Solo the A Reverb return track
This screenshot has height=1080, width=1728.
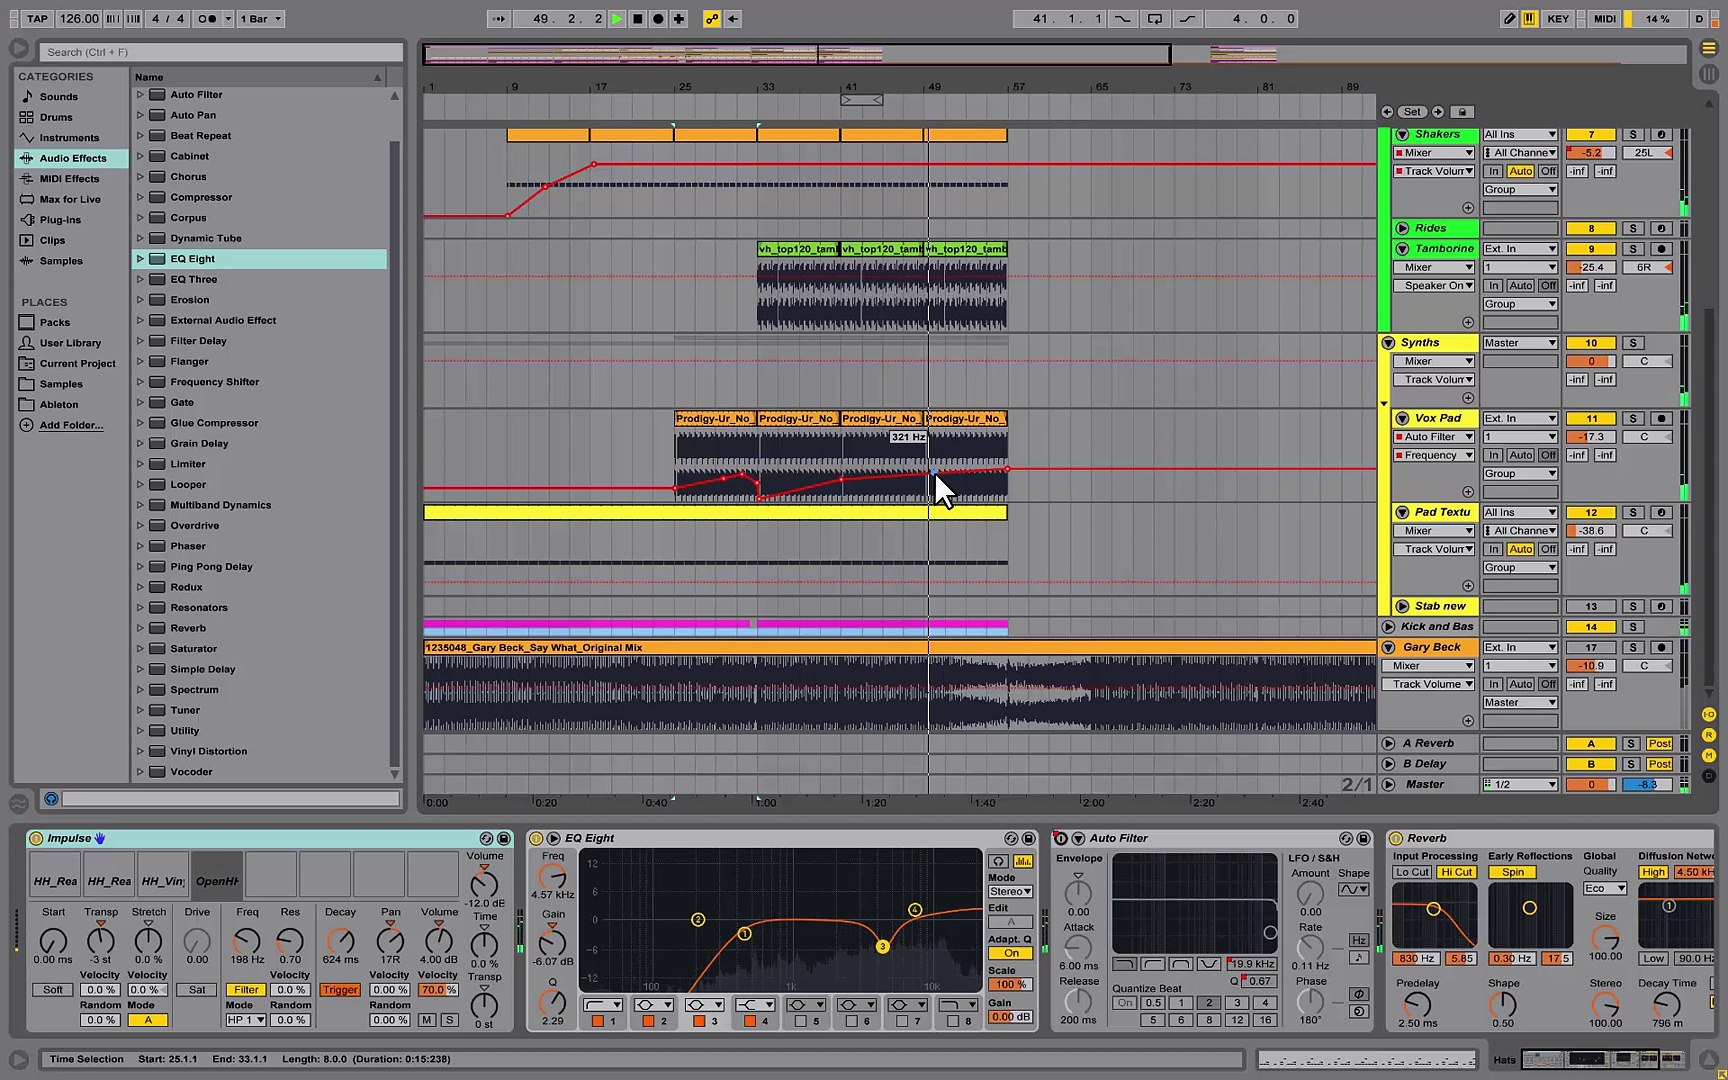coord(1631,744)
